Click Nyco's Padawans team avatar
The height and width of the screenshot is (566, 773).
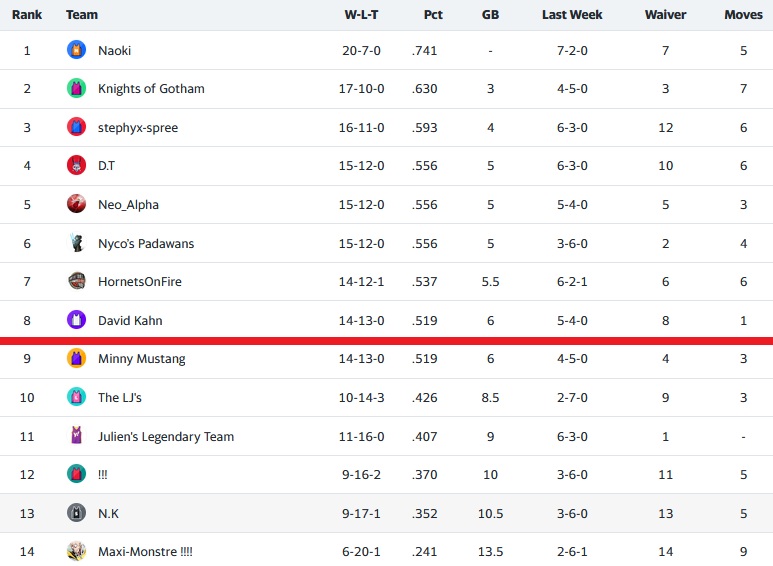76,243
